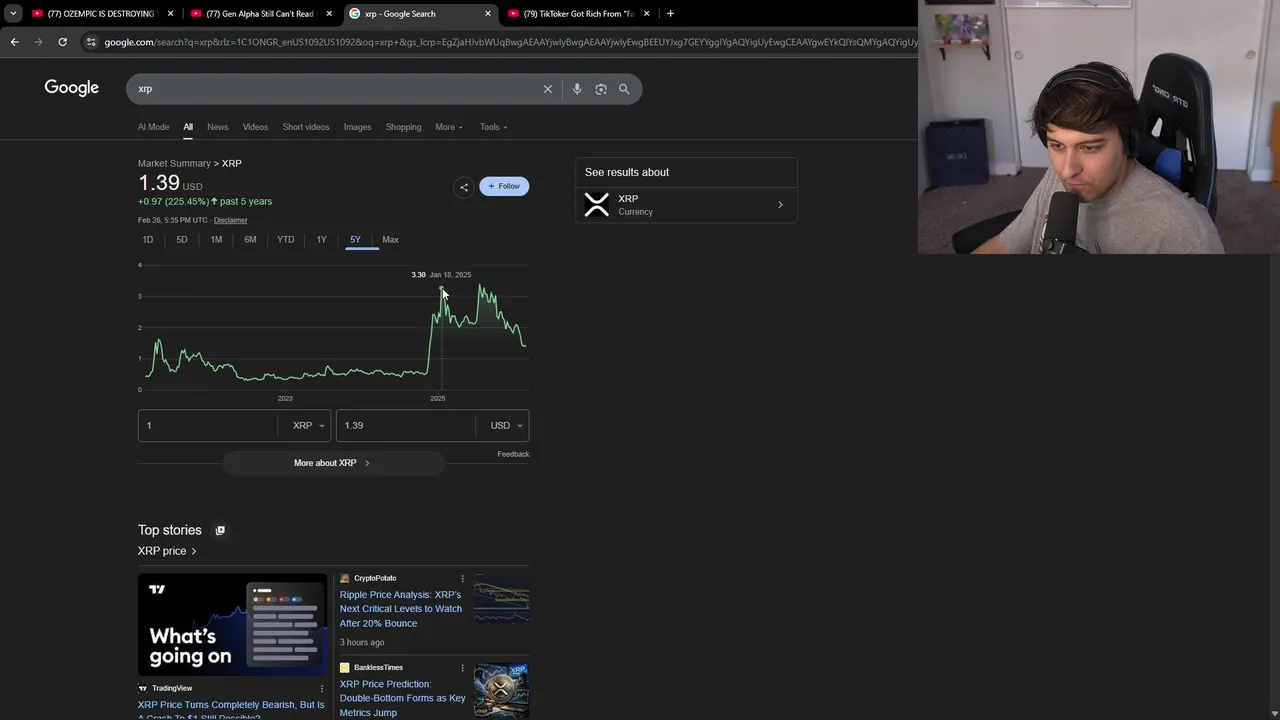This screenshot has height=720, width=1280.
Task: Click the converted value field 1.39
Action: click(406, 426)
